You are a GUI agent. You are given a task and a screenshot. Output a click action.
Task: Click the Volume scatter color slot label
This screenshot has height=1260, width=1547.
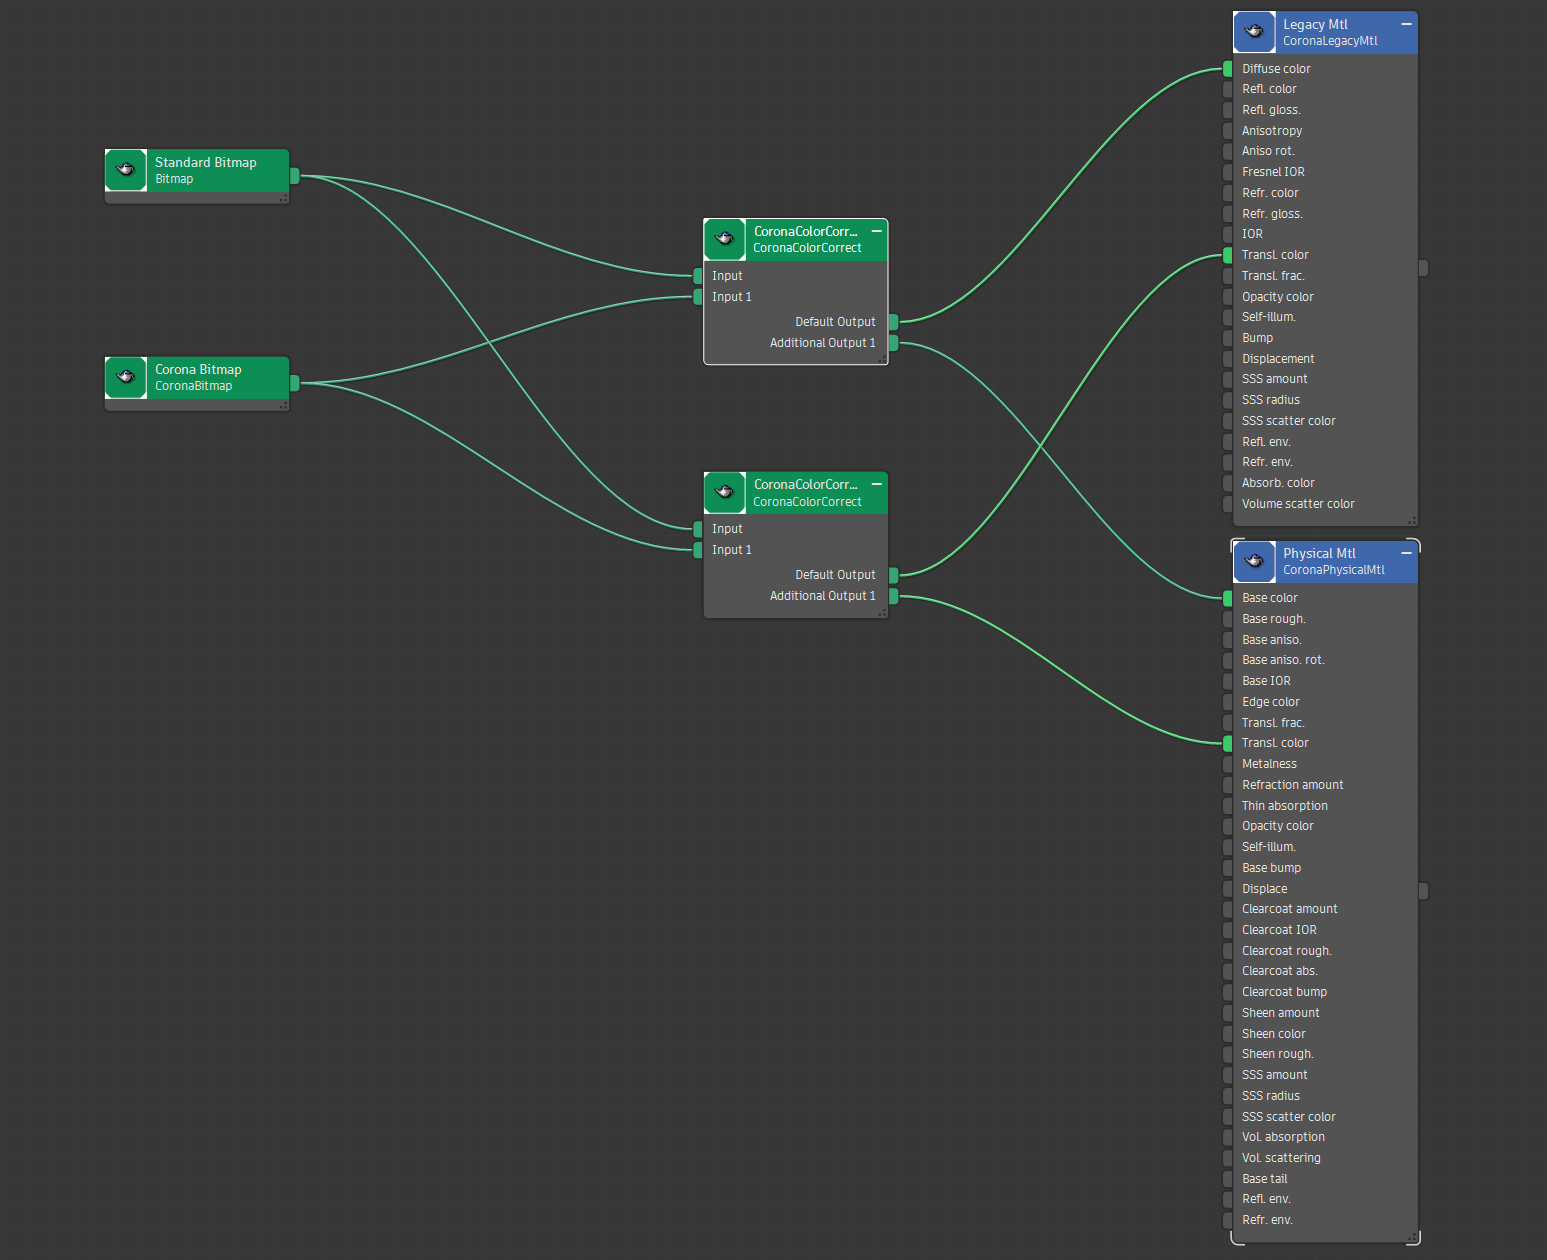pyautogui.click(x=1298, y=504)
